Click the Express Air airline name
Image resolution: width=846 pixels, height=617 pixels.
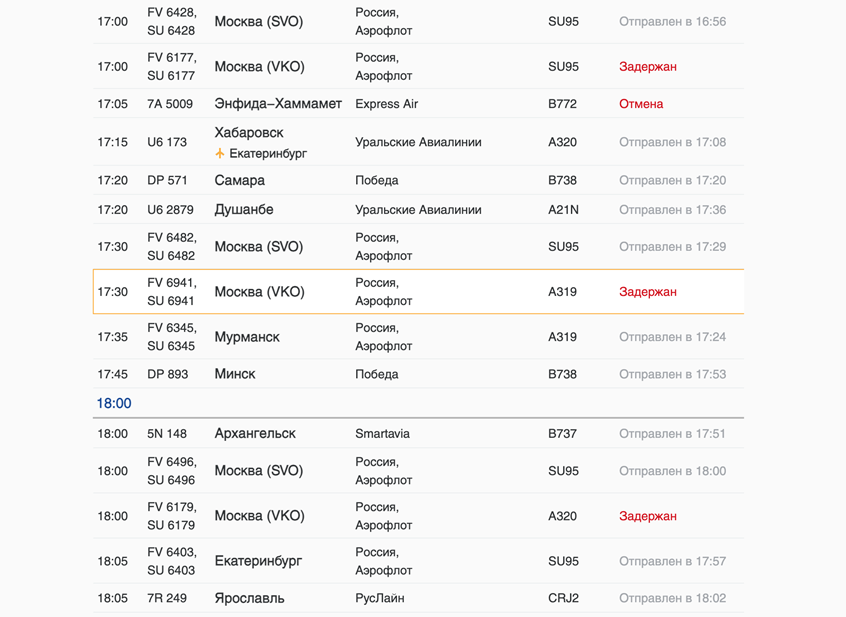[386, 104]
